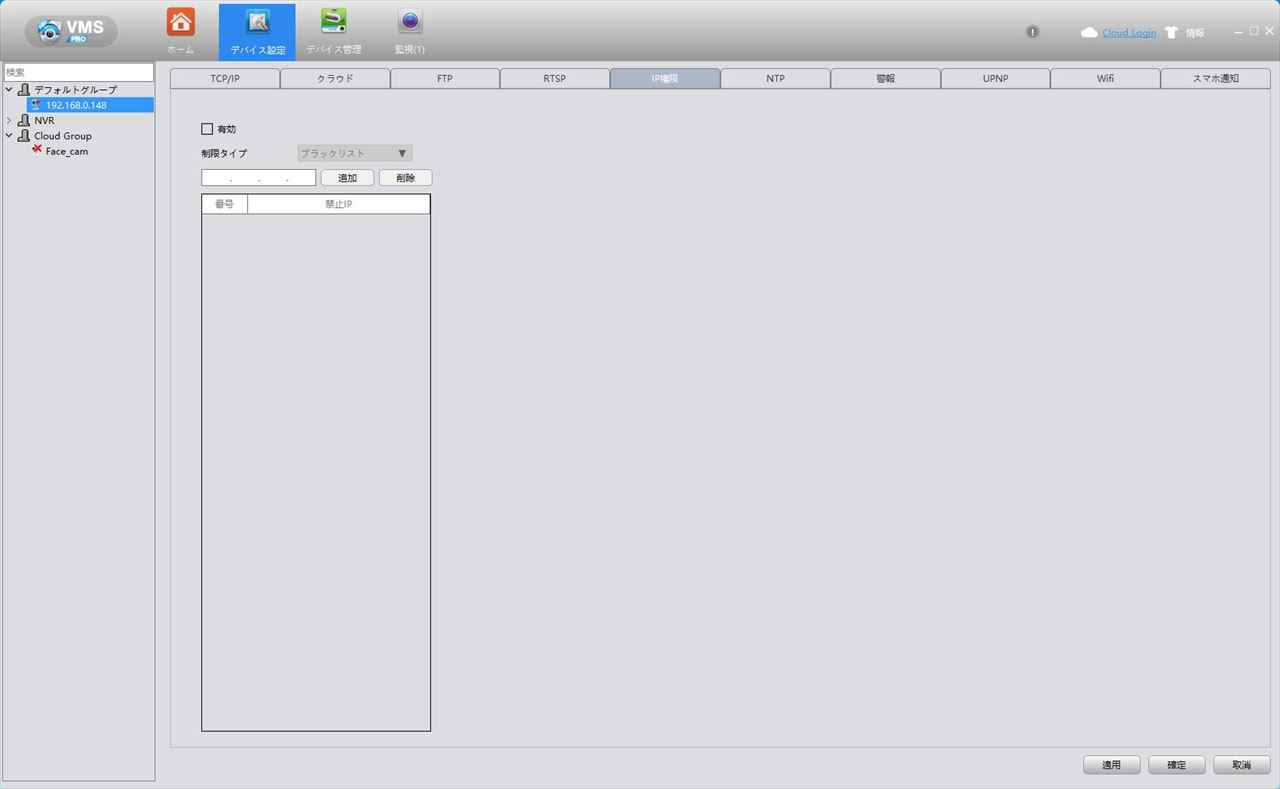Switch to the Wifi tab
This screenshot has width=1280, height=789.
tap(1105, 78)
